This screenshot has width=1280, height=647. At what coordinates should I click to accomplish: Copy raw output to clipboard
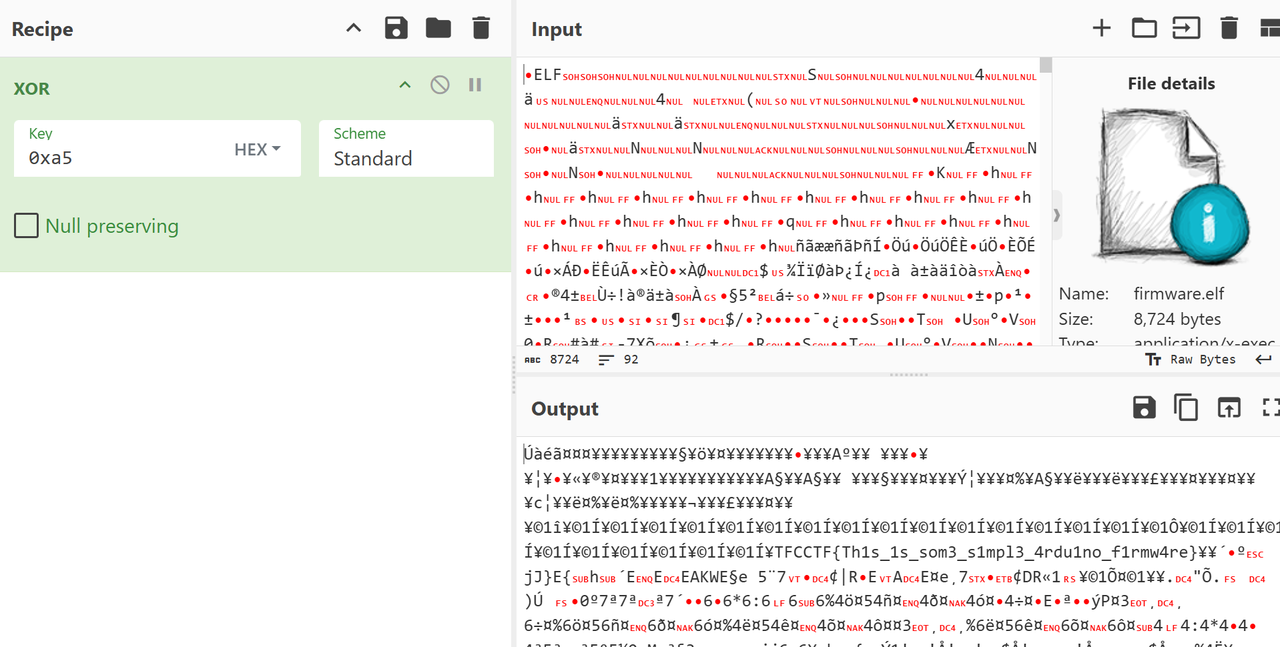1186,407
